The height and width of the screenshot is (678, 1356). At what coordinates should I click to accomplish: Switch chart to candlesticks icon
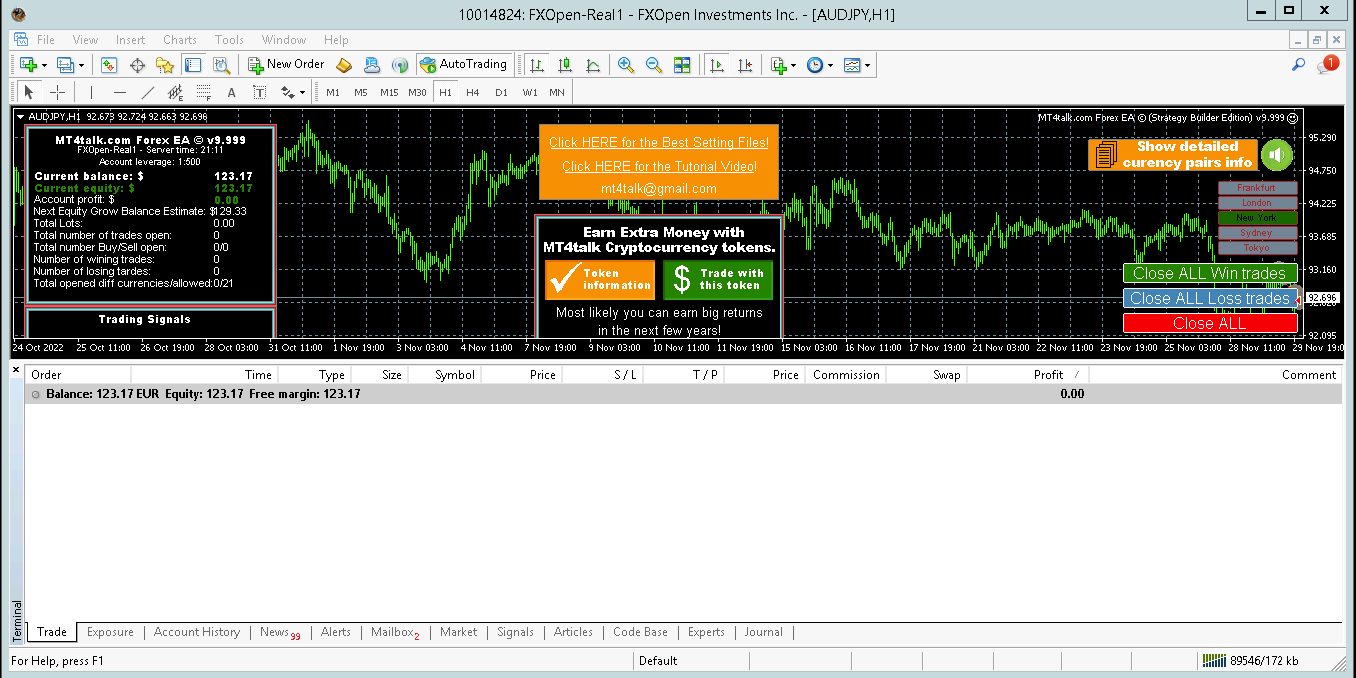(565, 65)
